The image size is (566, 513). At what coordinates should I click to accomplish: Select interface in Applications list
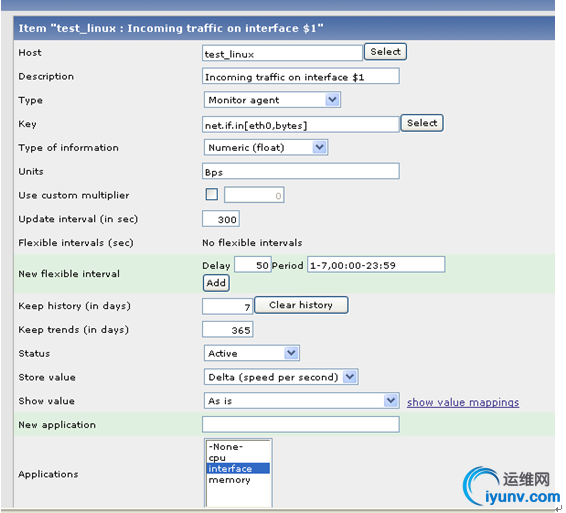(238, 469)
